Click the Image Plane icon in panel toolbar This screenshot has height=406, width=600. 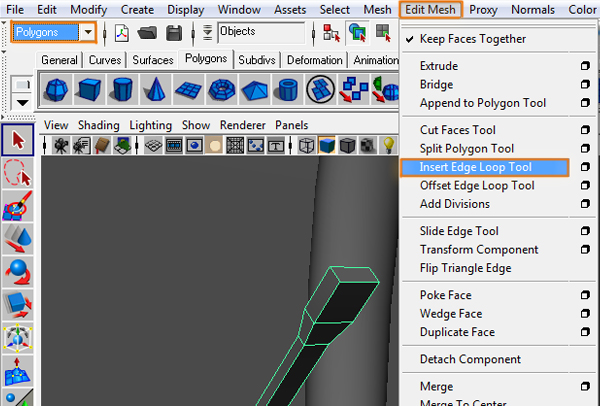point(122,146)
